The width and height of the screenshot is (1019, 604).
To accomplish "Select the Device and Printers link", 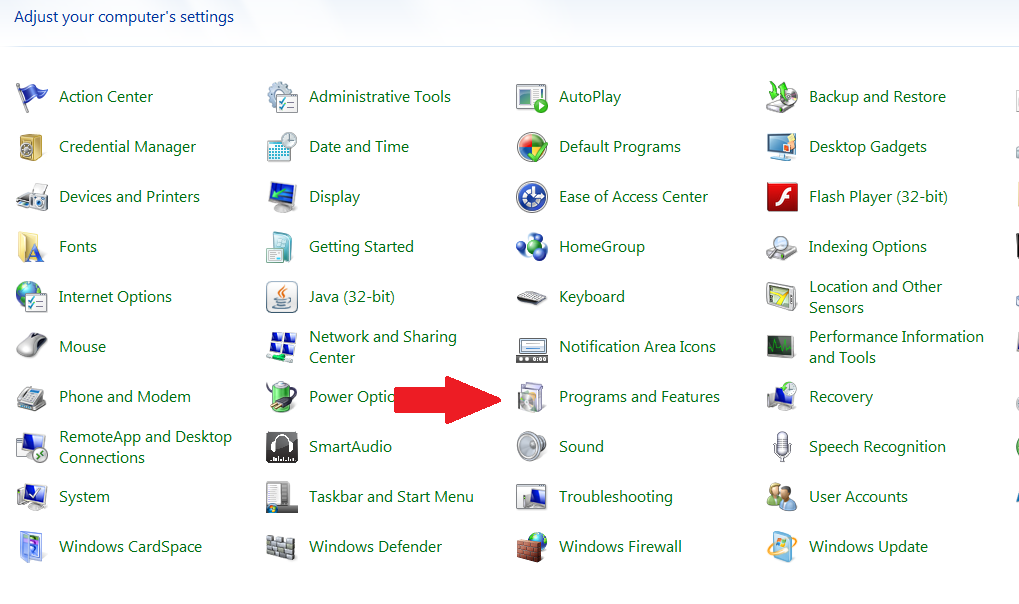I will [129, 197].
